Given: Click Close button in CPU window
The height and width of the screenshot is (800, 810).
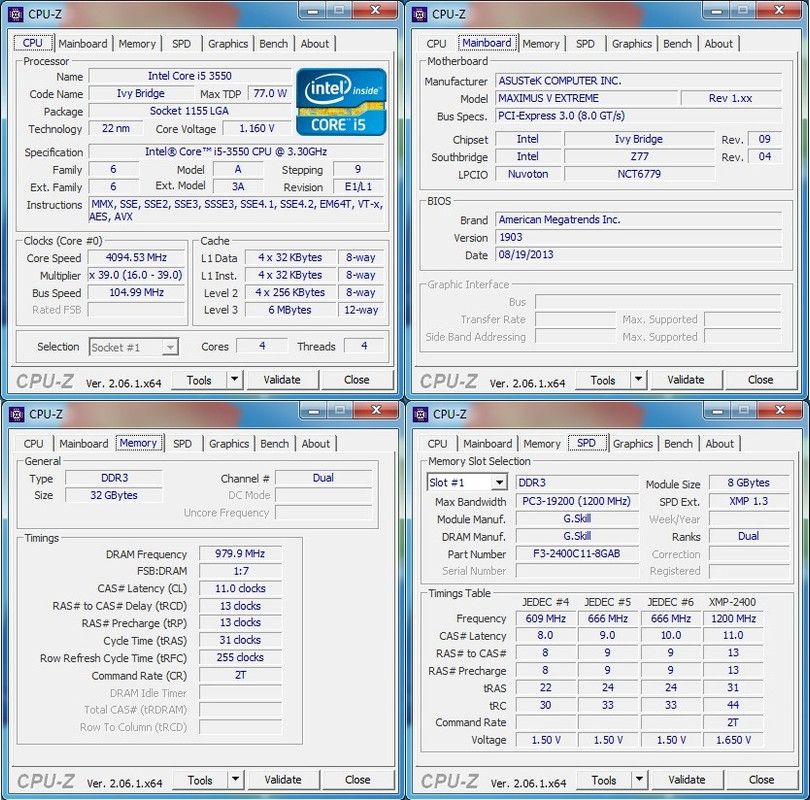Looking at the screenshot, I should click(356, 380).
